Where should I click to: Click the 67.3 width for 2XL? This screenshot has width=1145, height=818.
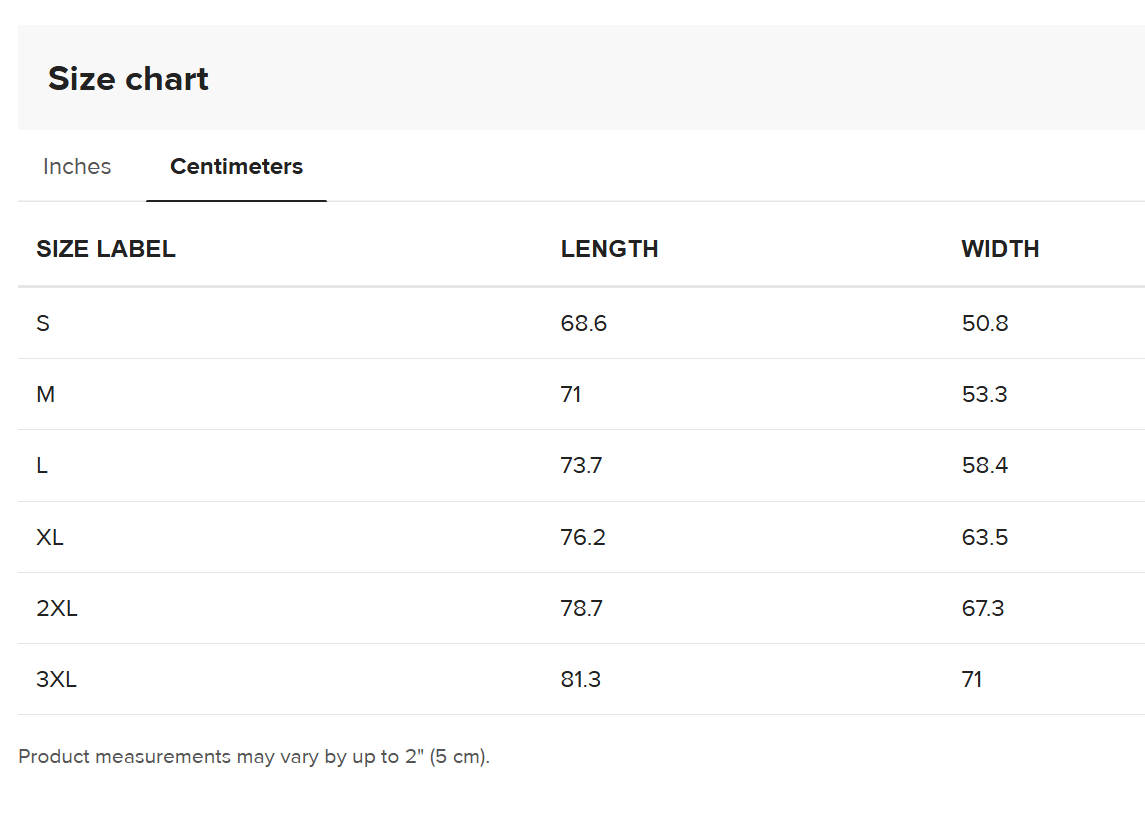pos(983,608)
